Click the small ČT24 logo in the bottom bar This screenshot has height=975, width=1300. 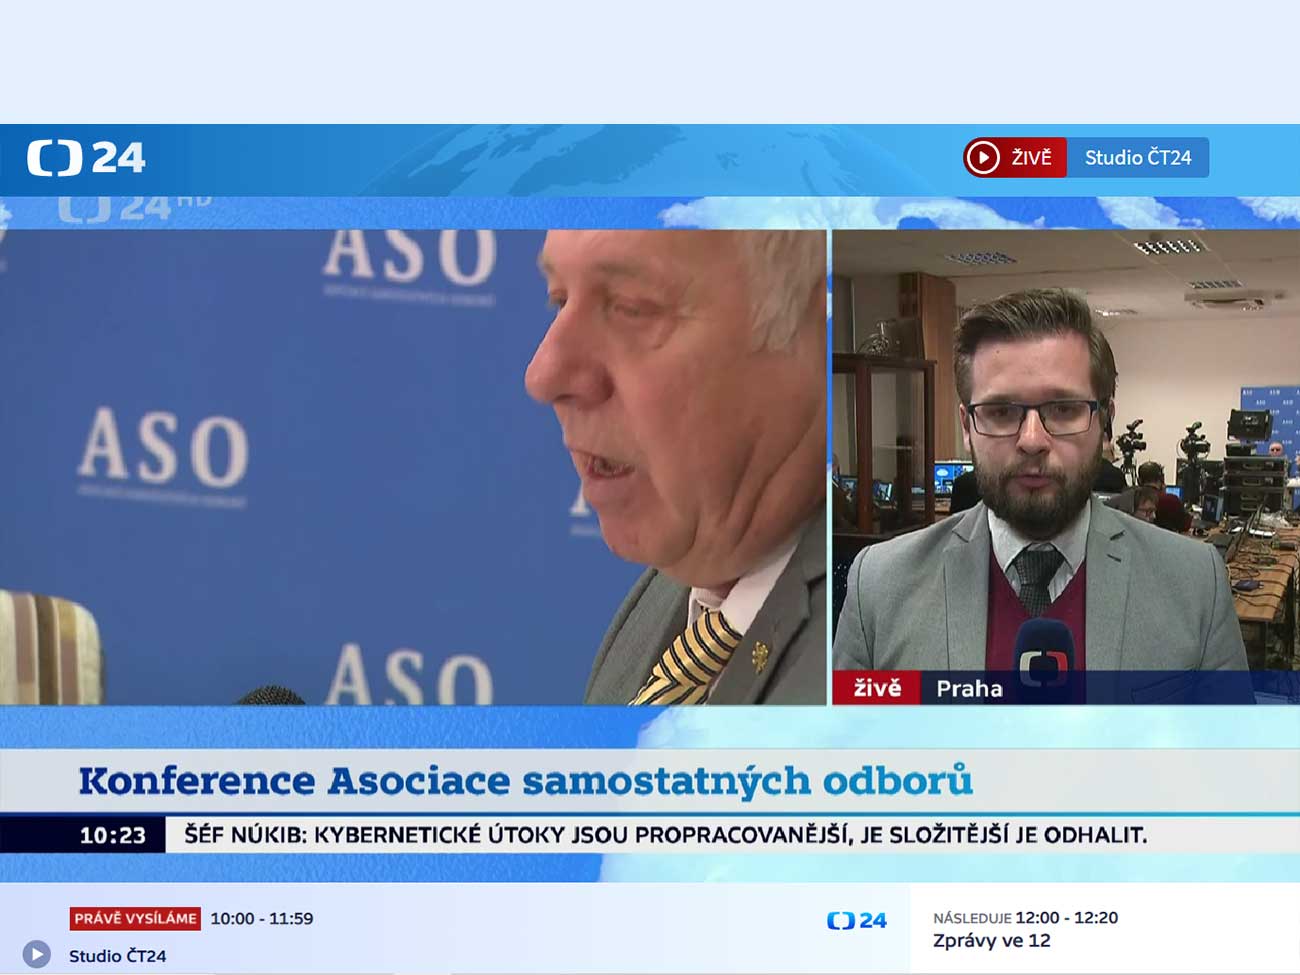(857, 920)
